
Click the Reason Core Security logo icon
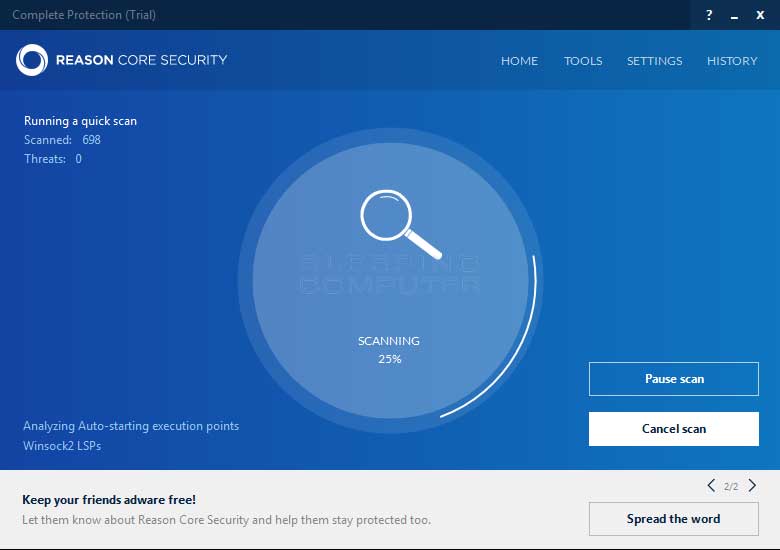32,60
